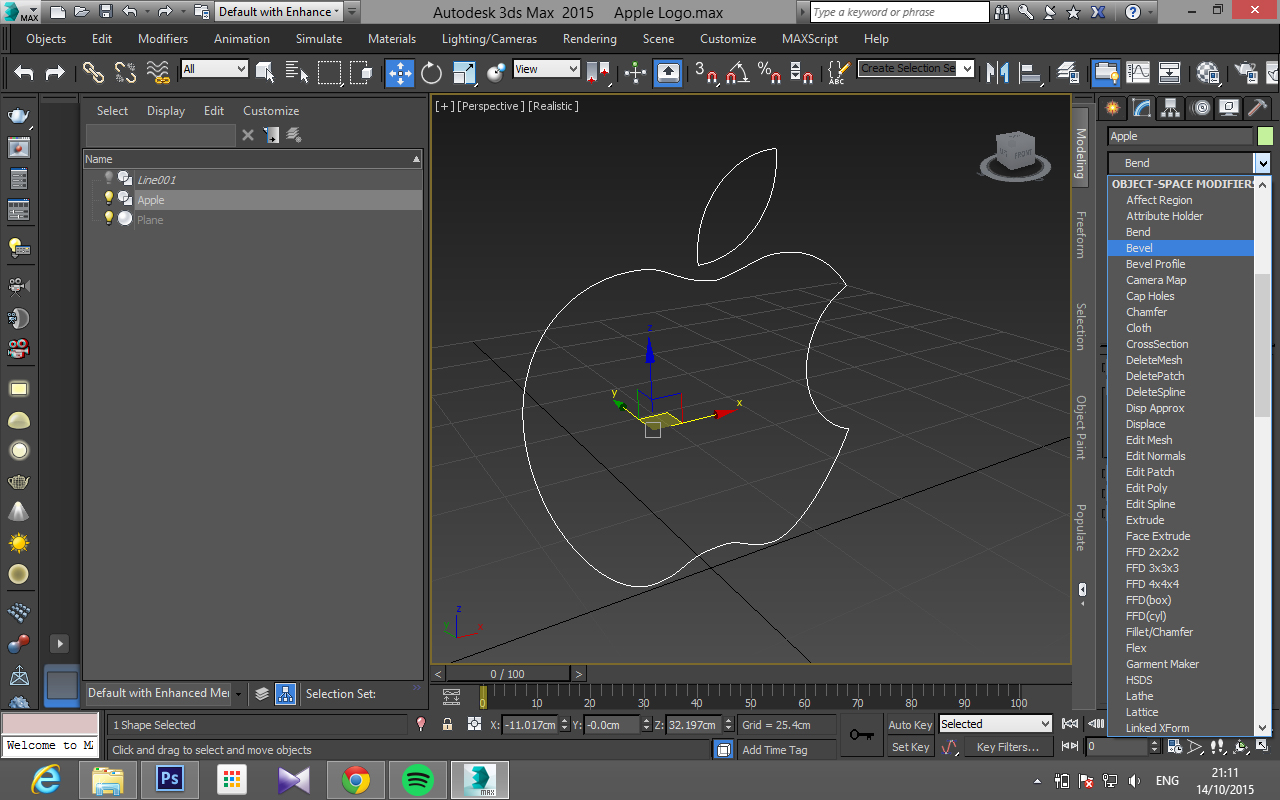Open the workspace selector Default with Enhance

pyautogui.click(x=279, y=12)
